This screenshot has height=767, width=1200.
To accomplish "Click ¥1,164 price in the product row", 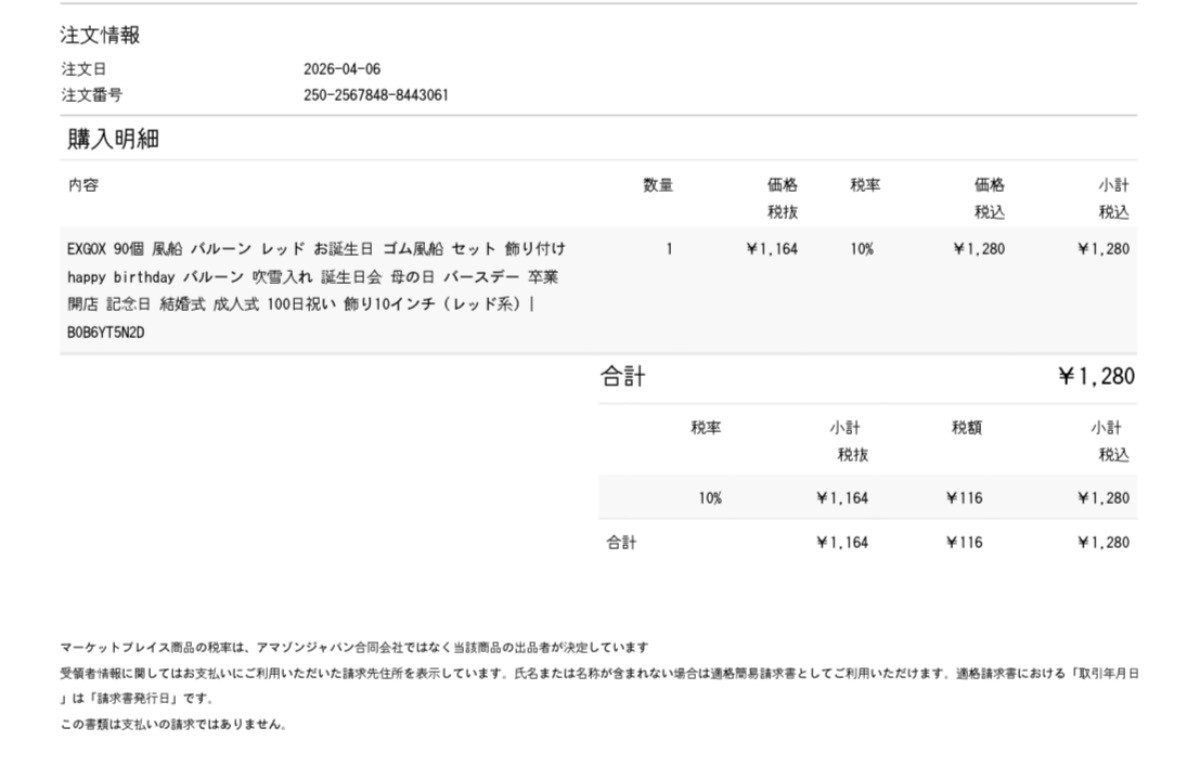I will (771, 249).
